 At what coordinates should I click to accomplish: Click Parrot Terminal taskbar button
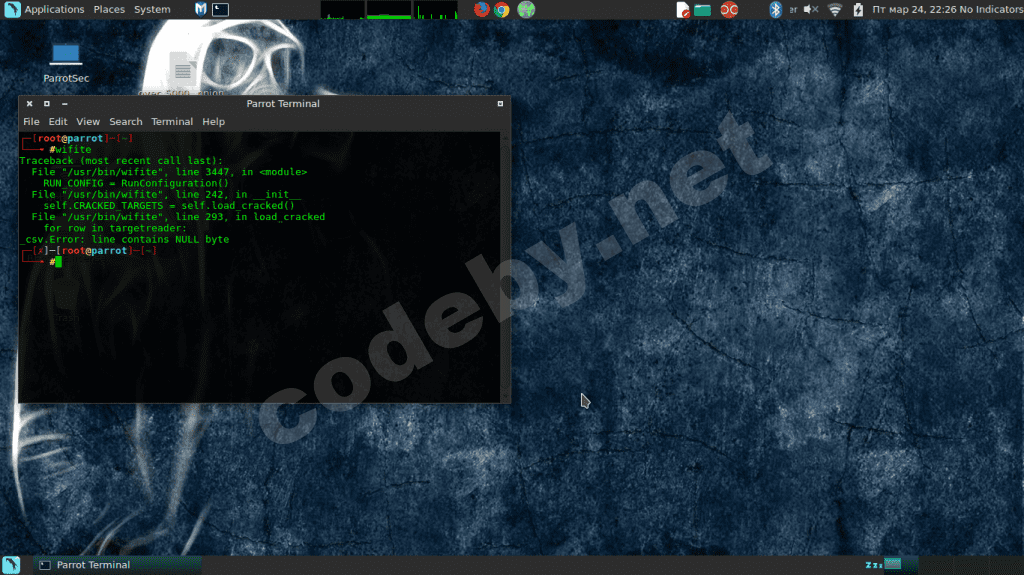pyautogui.click(x=118, y=565)
